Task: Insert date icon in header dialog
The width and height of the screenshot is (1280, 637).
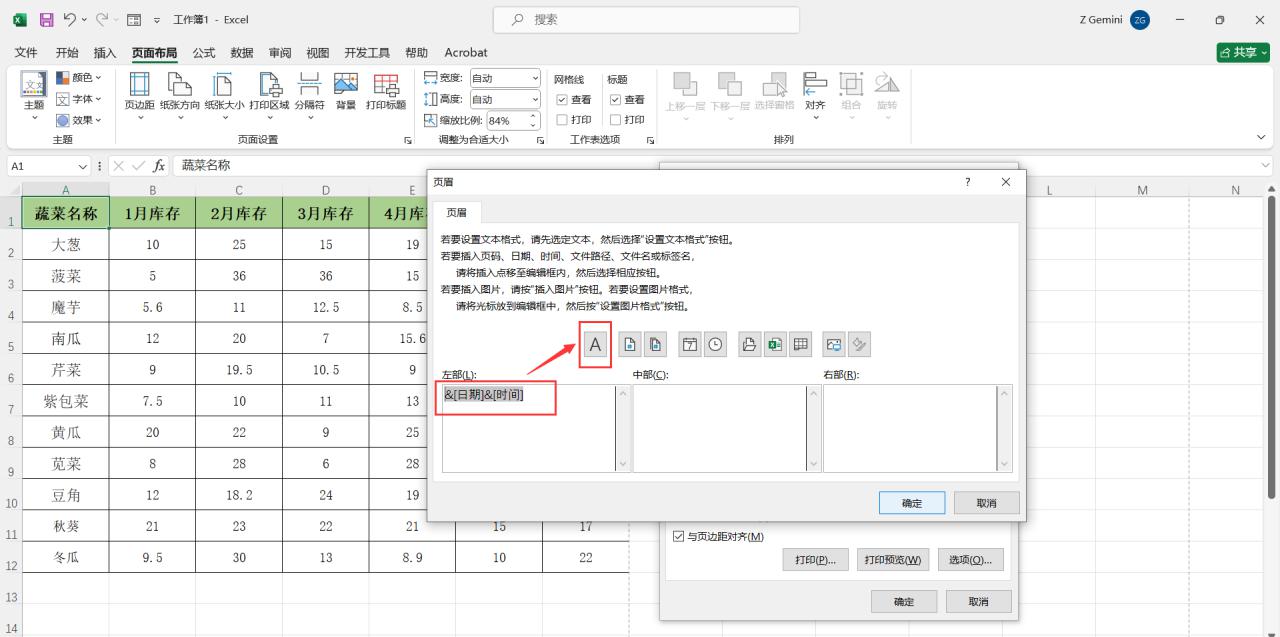Action: click(x=690, y=344)
